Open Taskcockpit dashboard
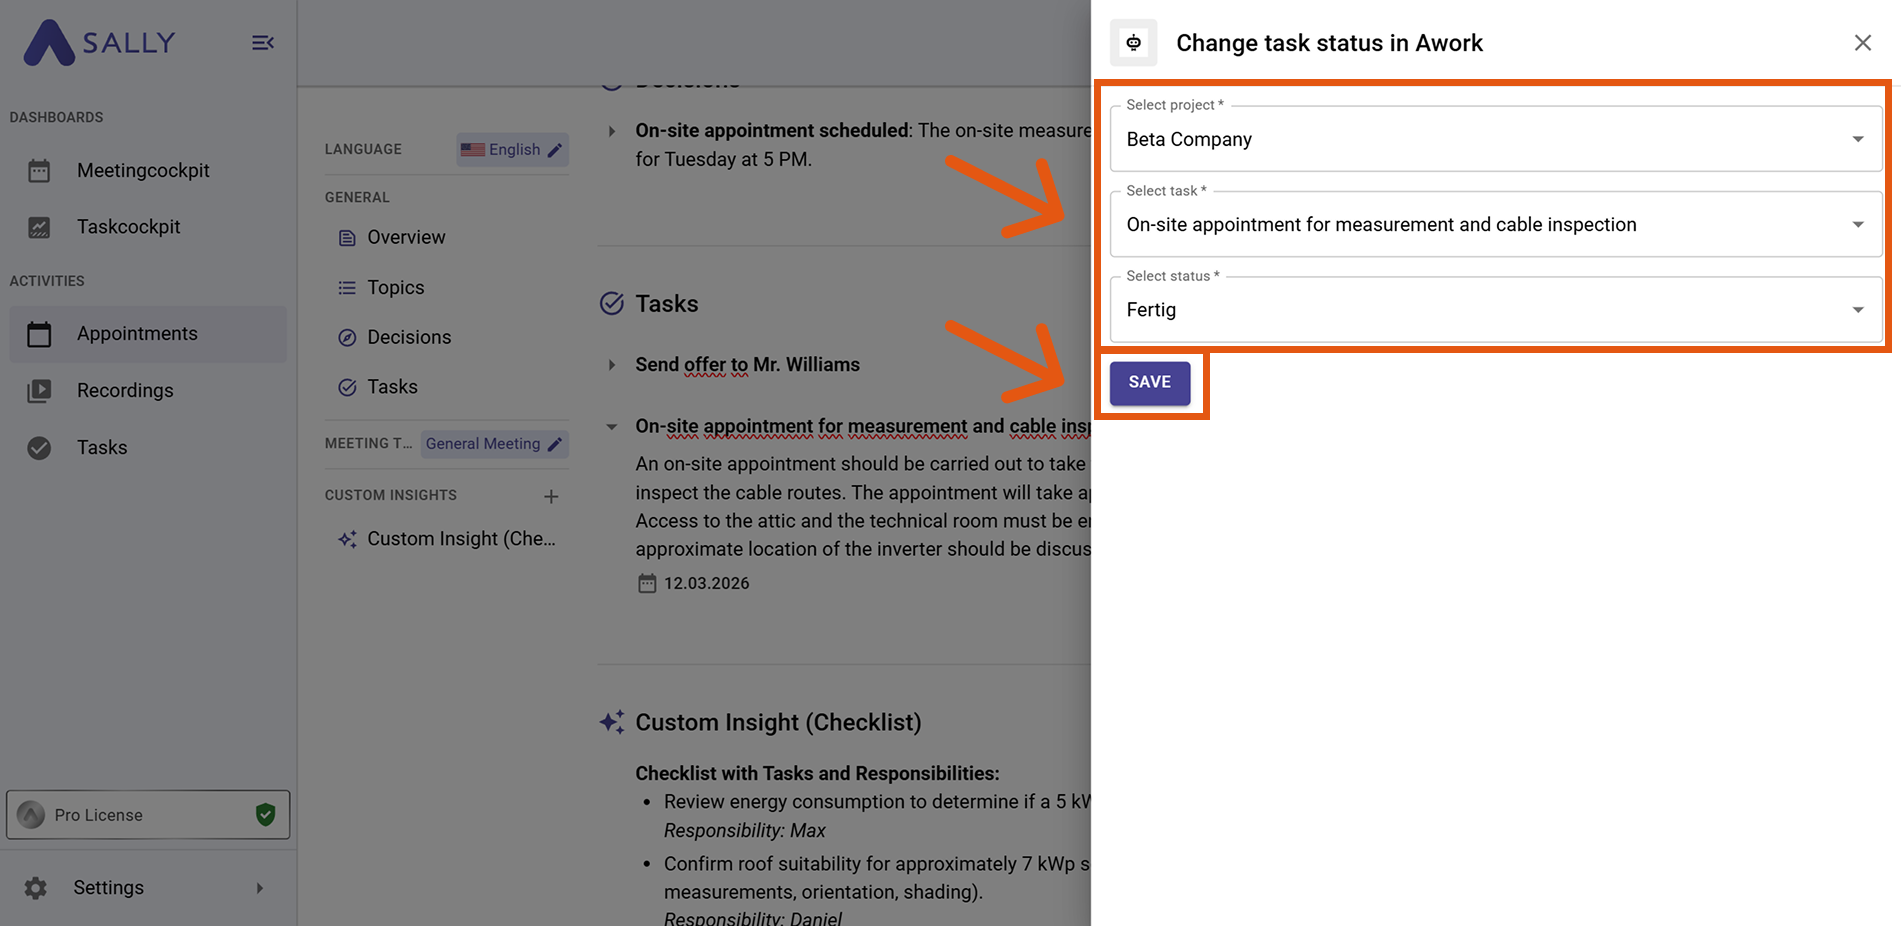The width and height of the screenshot is (1901, 926). pyautogui.click(x=128, y=227)
